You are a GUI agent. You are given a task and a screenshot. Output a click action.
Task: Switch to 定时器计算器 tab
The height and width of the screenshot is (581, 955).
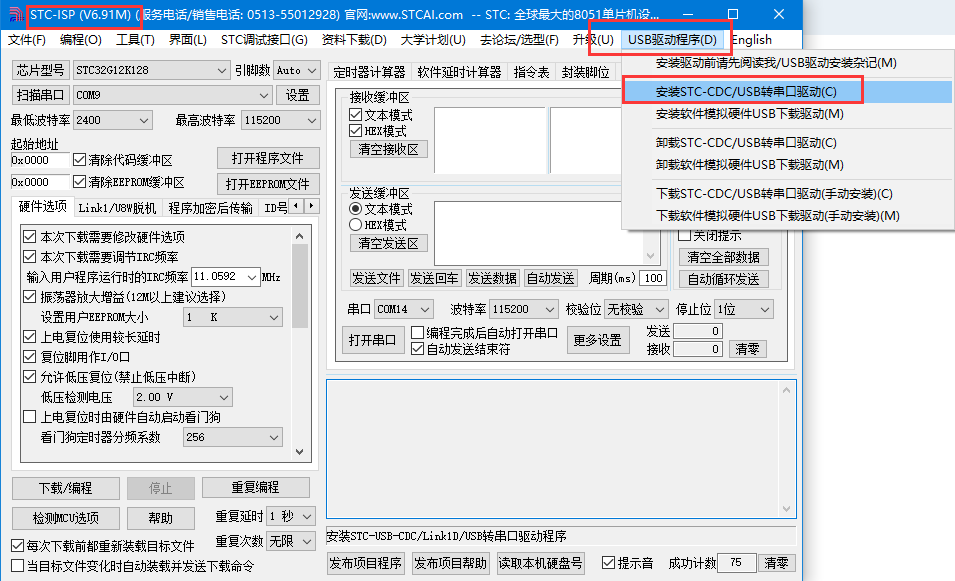point(369,72)
